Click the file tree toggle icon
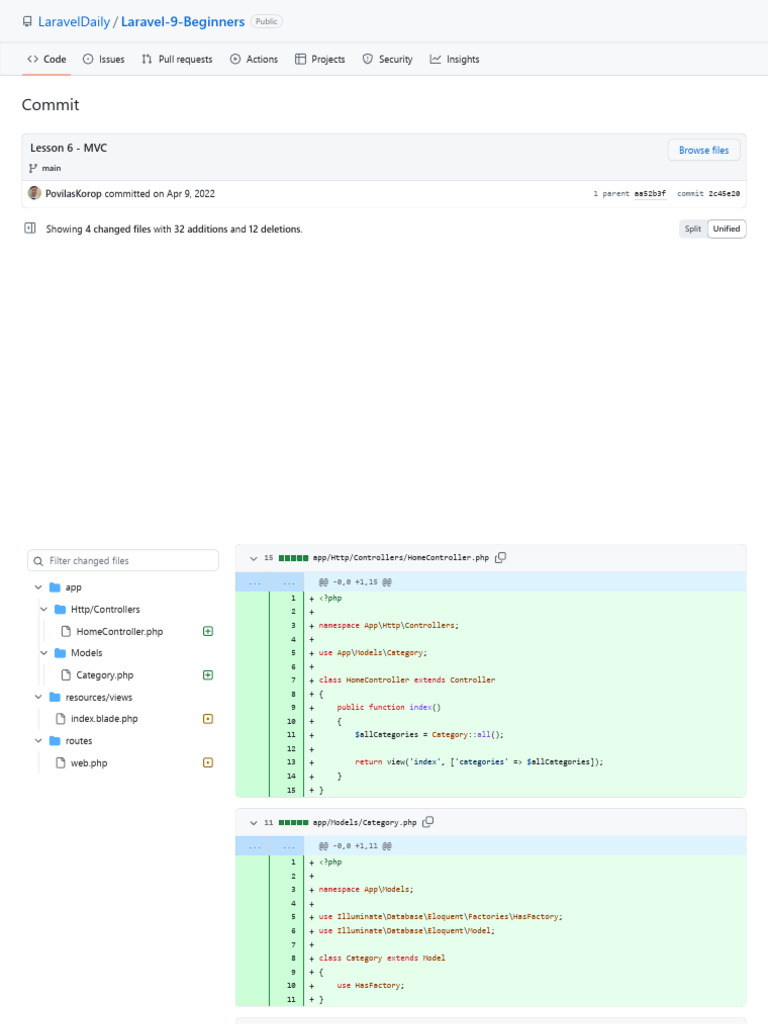This screenshot has height=1024, width=768. (x=30, y=229)
